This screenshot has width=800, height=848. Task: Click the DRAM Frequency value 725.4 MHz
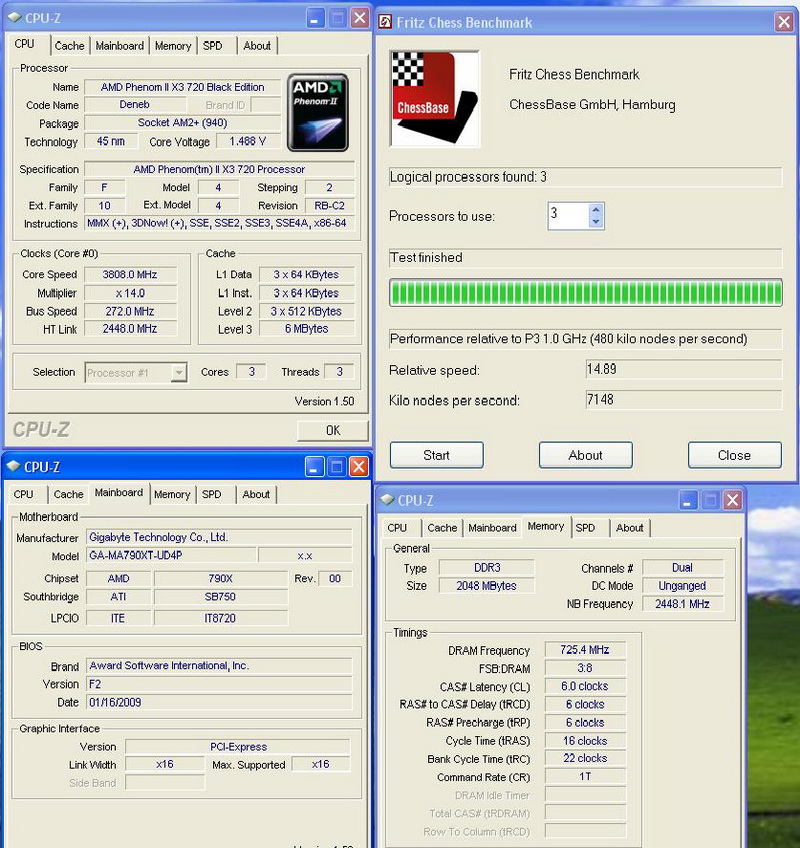click(585, 650)
